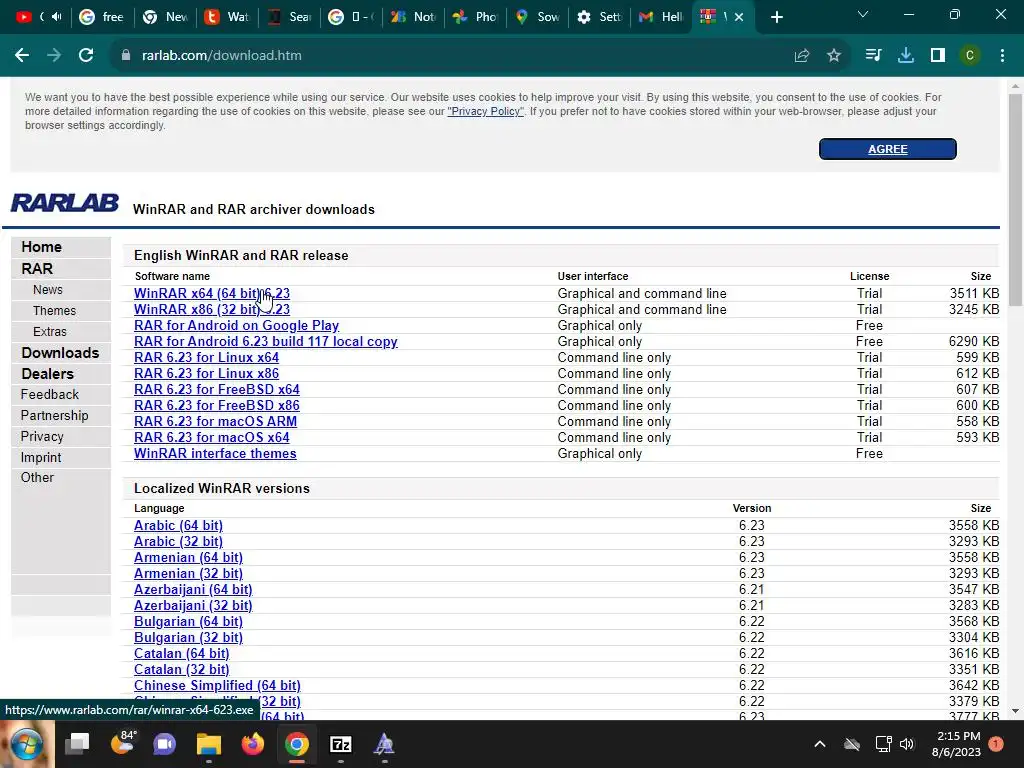This screenshot has width=1024, height=768.
Task: Open the weather widget showing 84°
Action: 121,744
